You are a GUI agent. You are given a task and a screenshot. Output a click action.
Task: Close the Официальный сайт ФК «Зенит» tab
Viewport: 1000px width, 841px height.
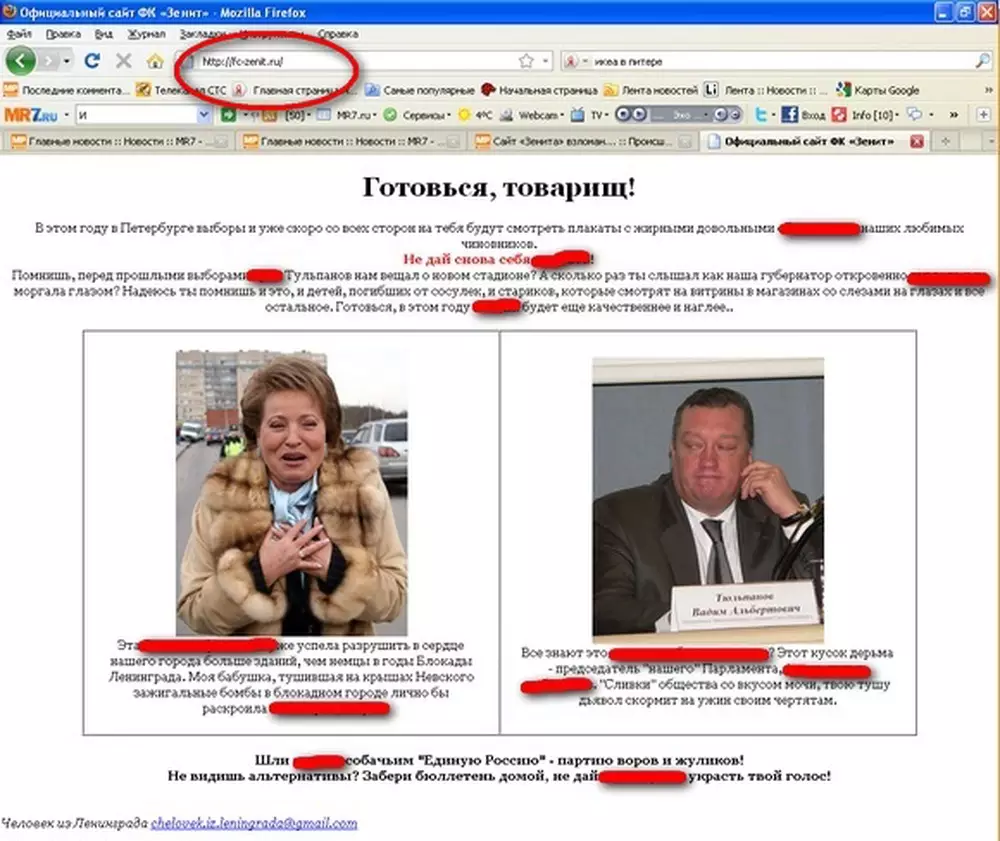click(916, 142)
